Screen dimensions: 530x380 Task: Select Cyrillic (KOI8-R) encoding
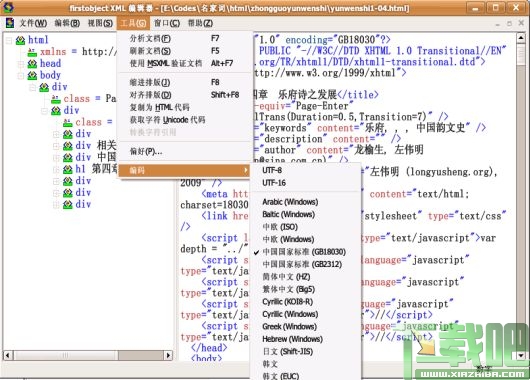pyautogui.click(x=306, y=302)
